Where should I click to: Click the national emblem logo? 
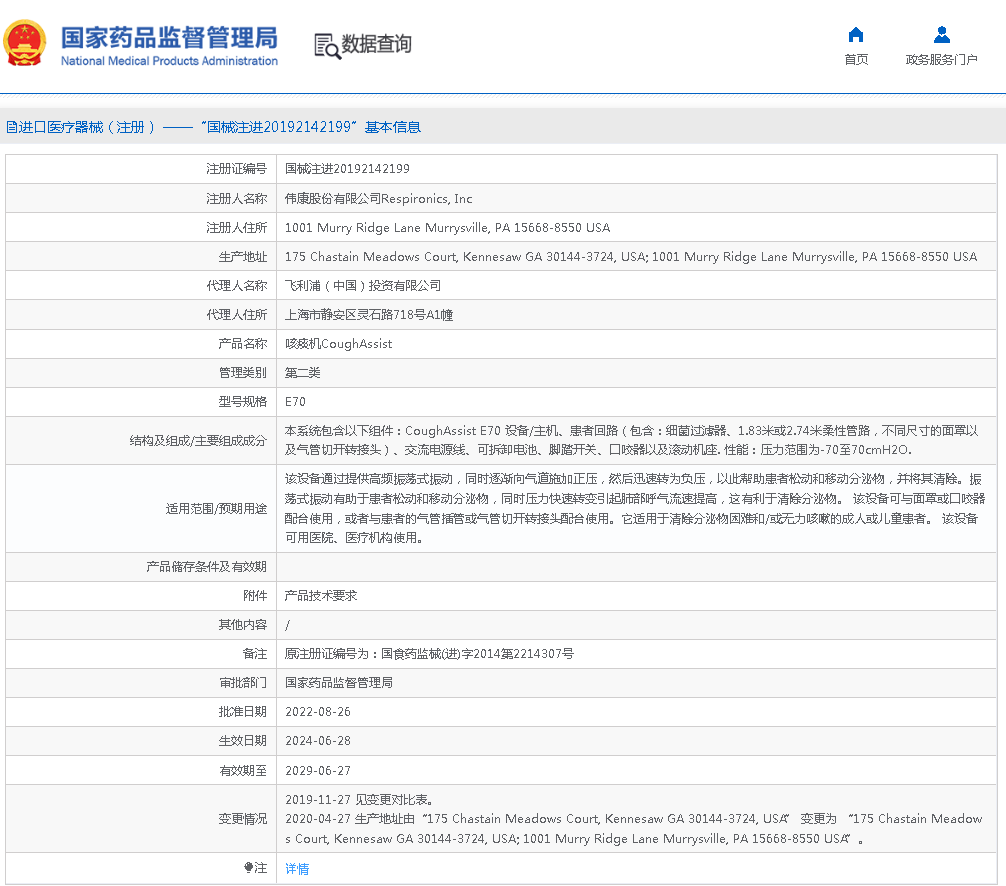coord(25,44)
